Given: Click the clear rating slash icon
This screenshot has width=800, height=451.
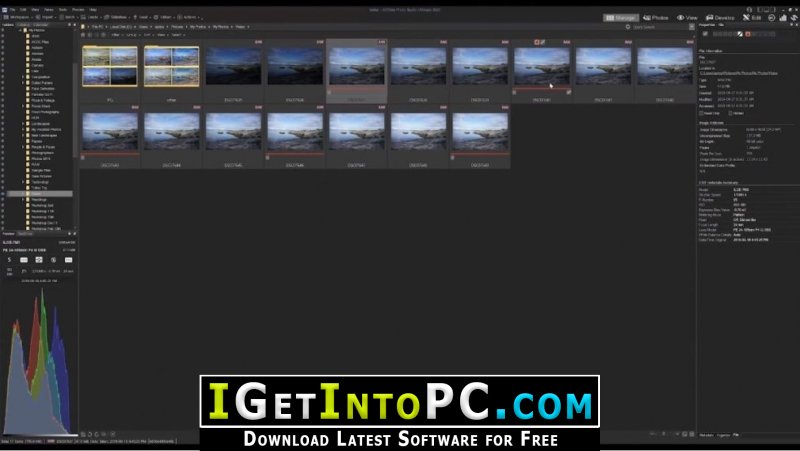Looking at the screenshot, I should [x=740, y=34].
